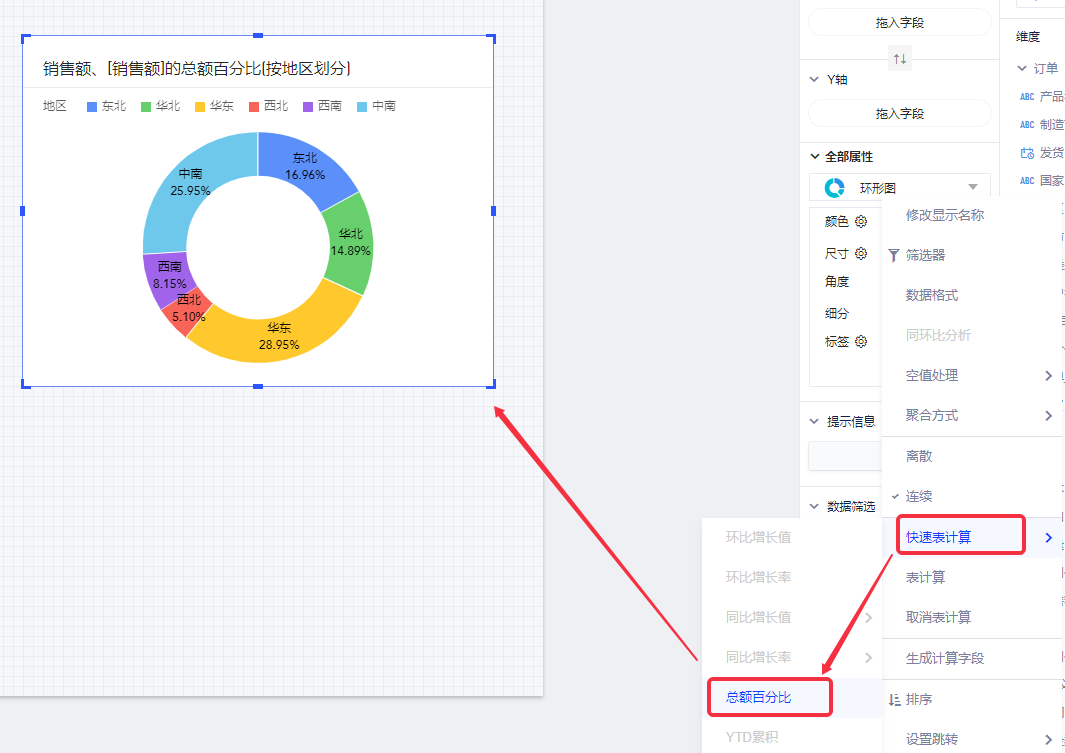Click the 排序 sort icon

[x=894, y=700]
